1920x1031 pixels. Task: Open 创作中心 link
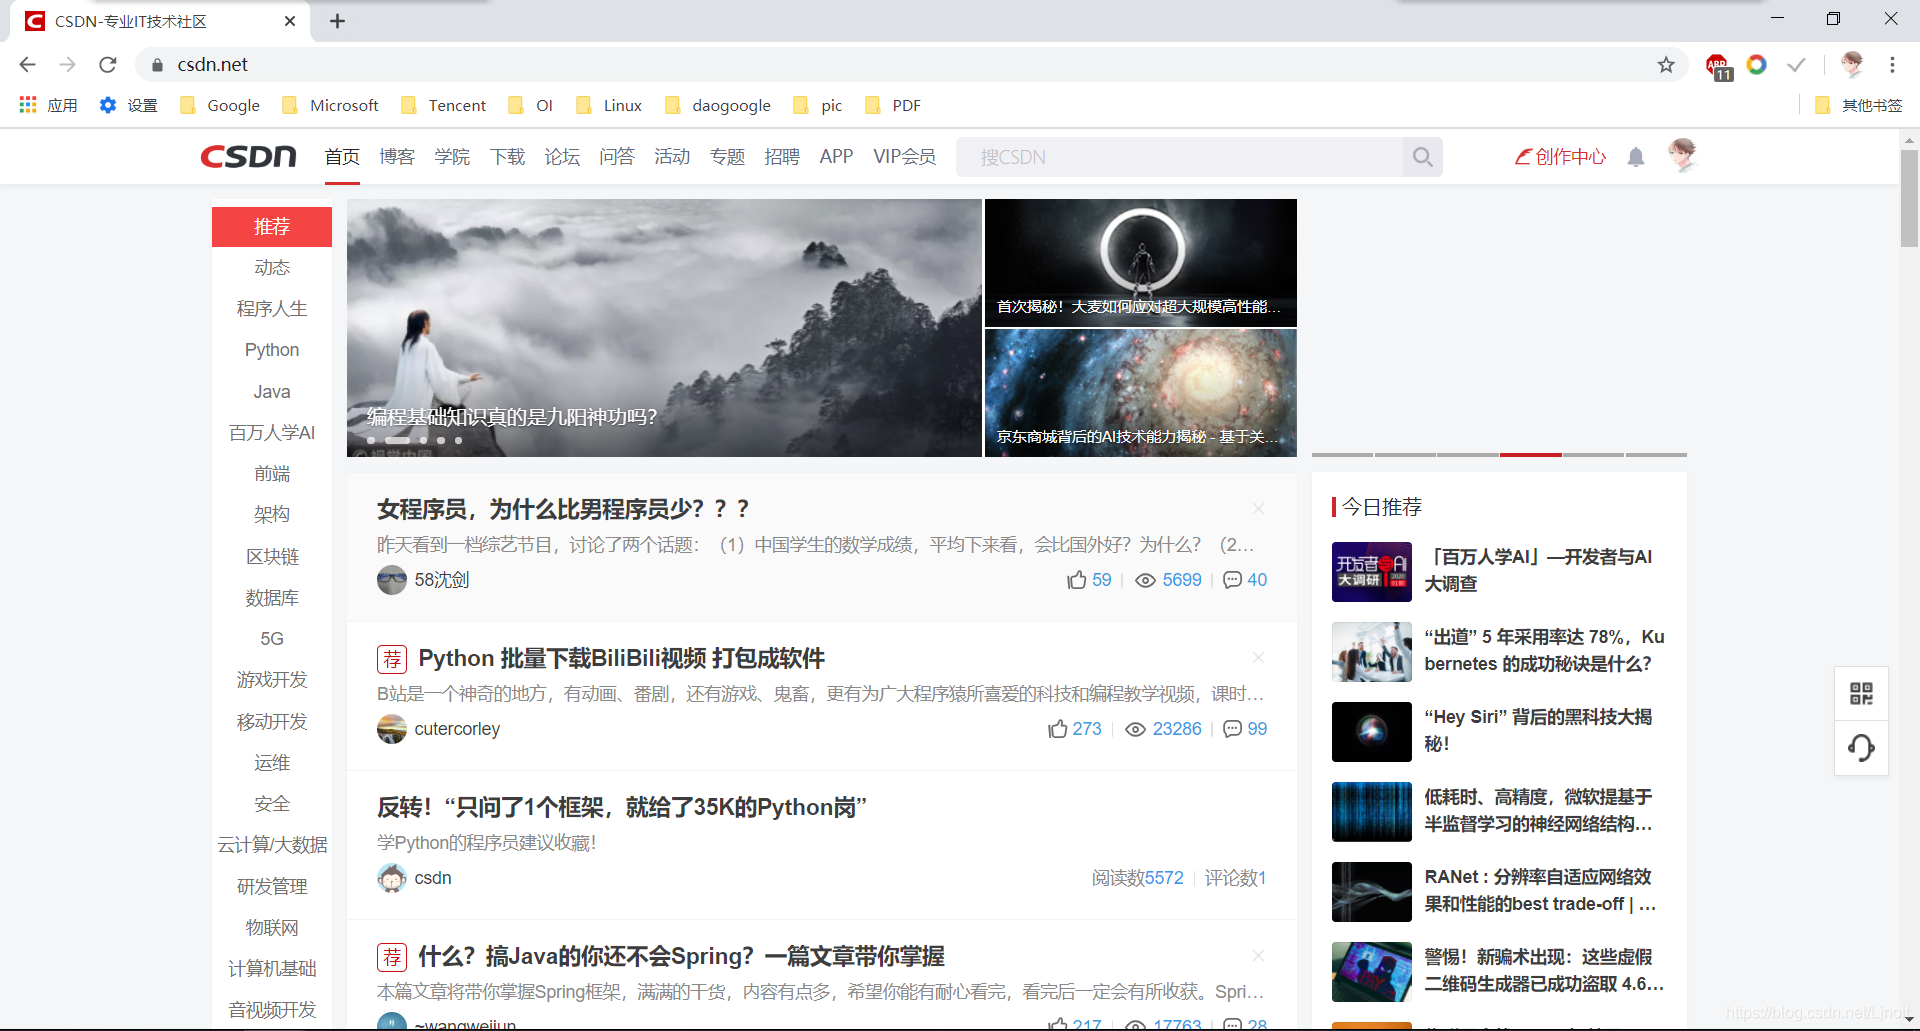coord(1560,157)
